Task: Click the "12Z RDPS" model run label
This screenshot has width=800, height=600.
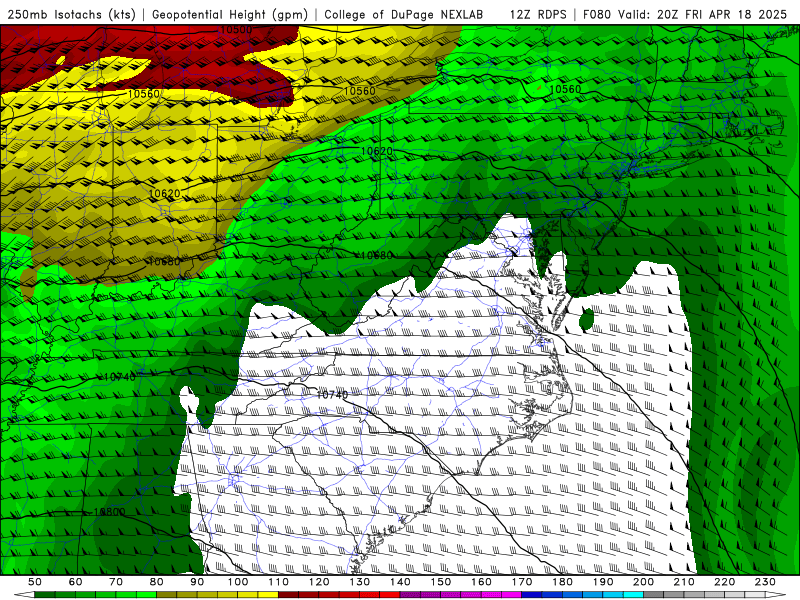Action: pos(538,14)
